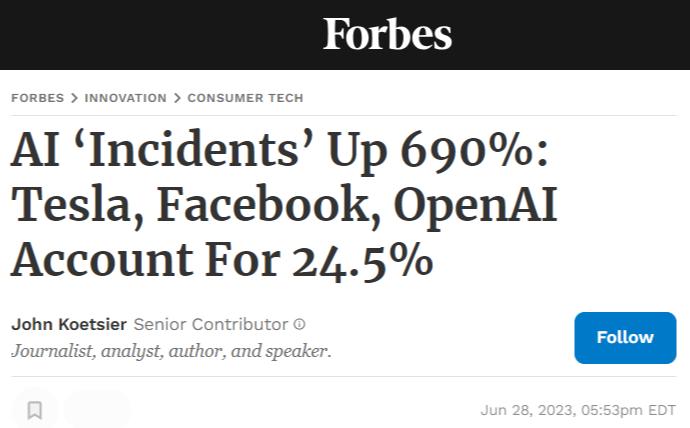Image resolution: width=690 pixels, height=428 pixels.
Task: Follow author John Koetsier
Action: coord(625,337)
